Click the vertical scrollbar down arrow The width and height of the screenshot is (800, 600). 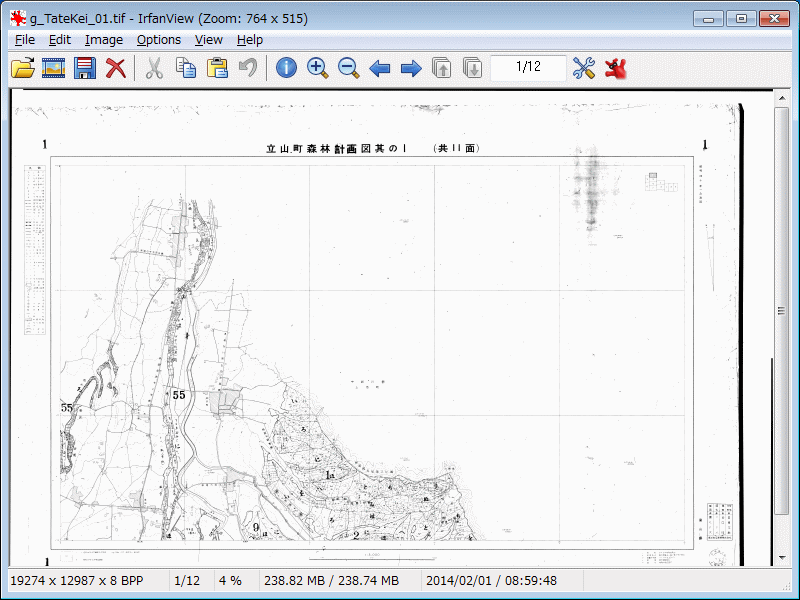(x=782, y=557)
